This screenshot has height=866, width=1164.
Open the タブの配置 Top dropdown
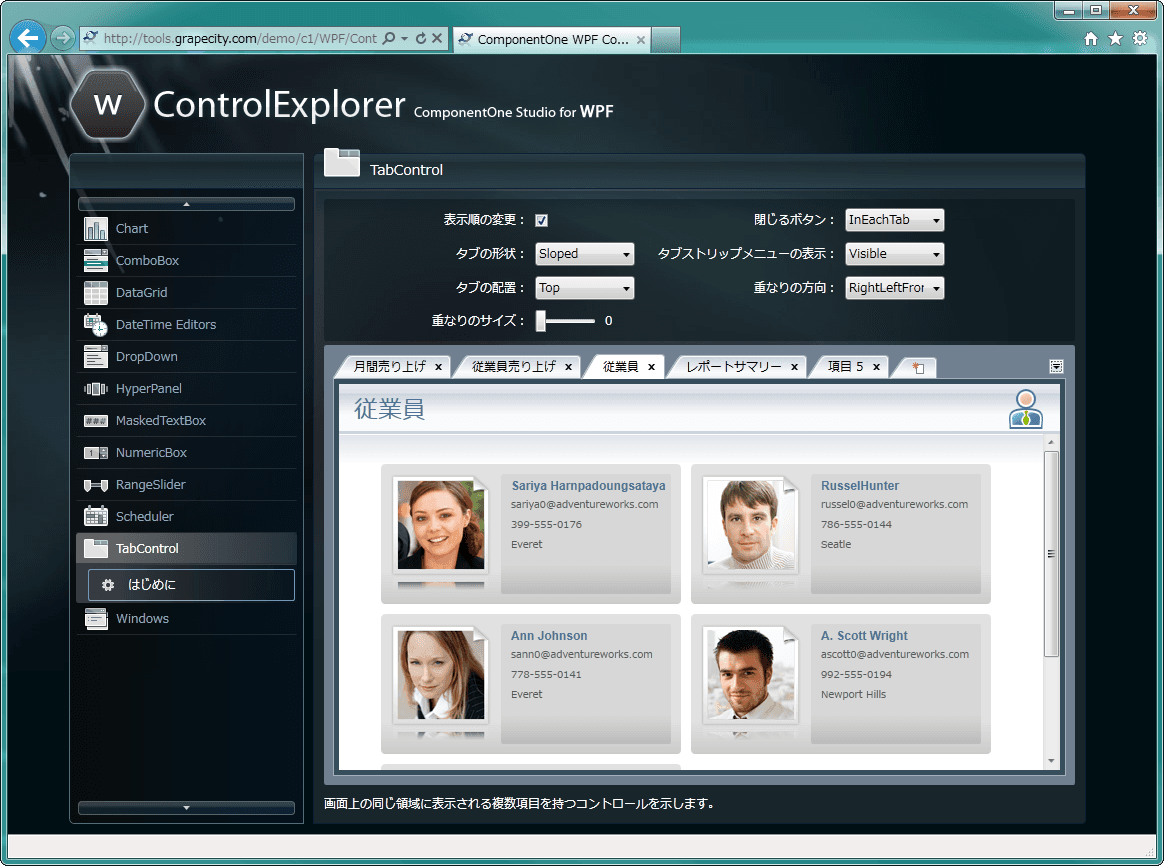(585, 288)
